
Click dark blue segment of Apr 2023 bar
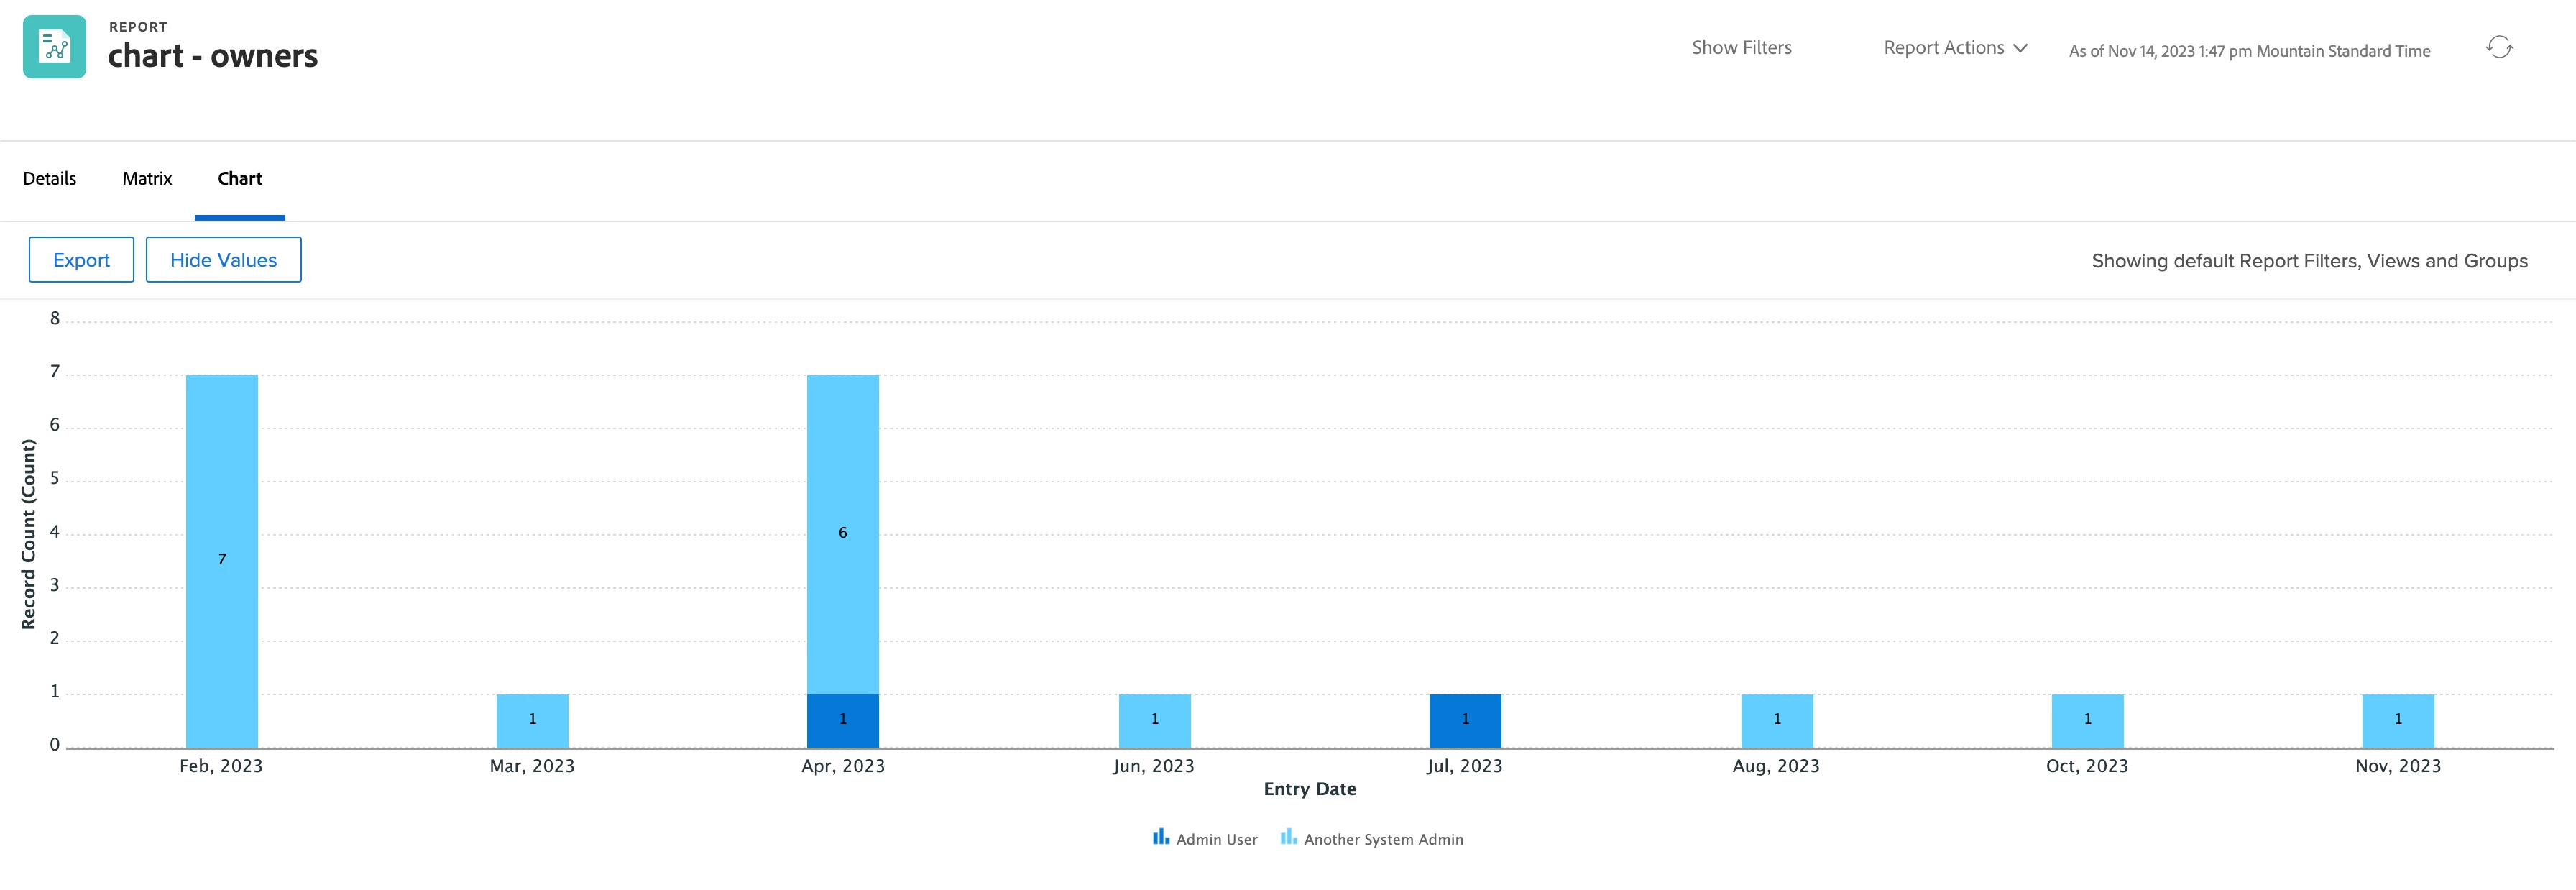coord(842,720)
